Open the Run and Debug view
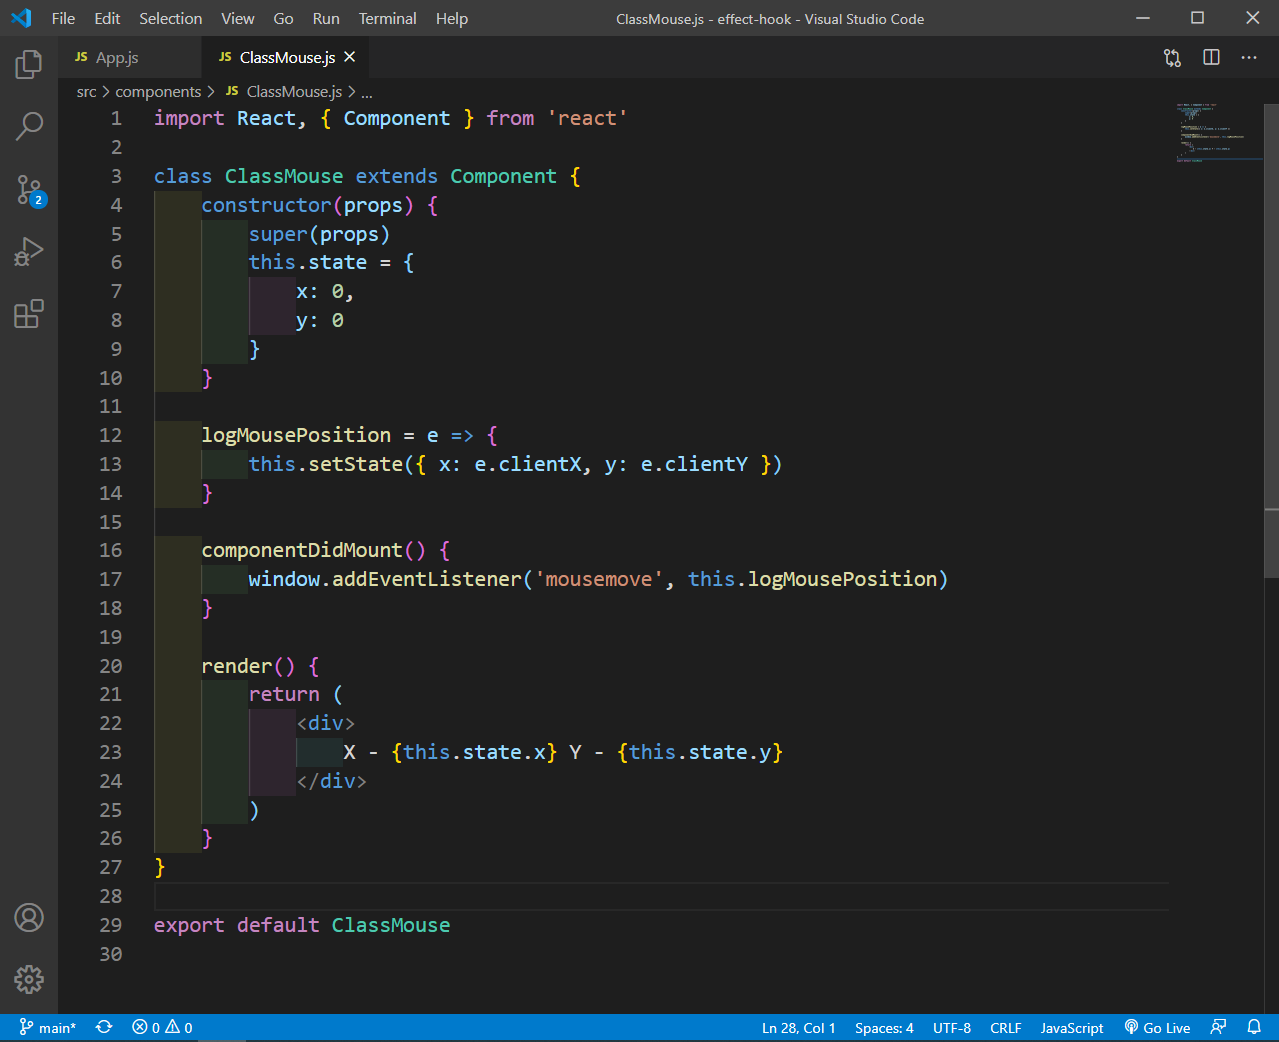This screenshot has width=1279, height=1042. coord(29,251)
